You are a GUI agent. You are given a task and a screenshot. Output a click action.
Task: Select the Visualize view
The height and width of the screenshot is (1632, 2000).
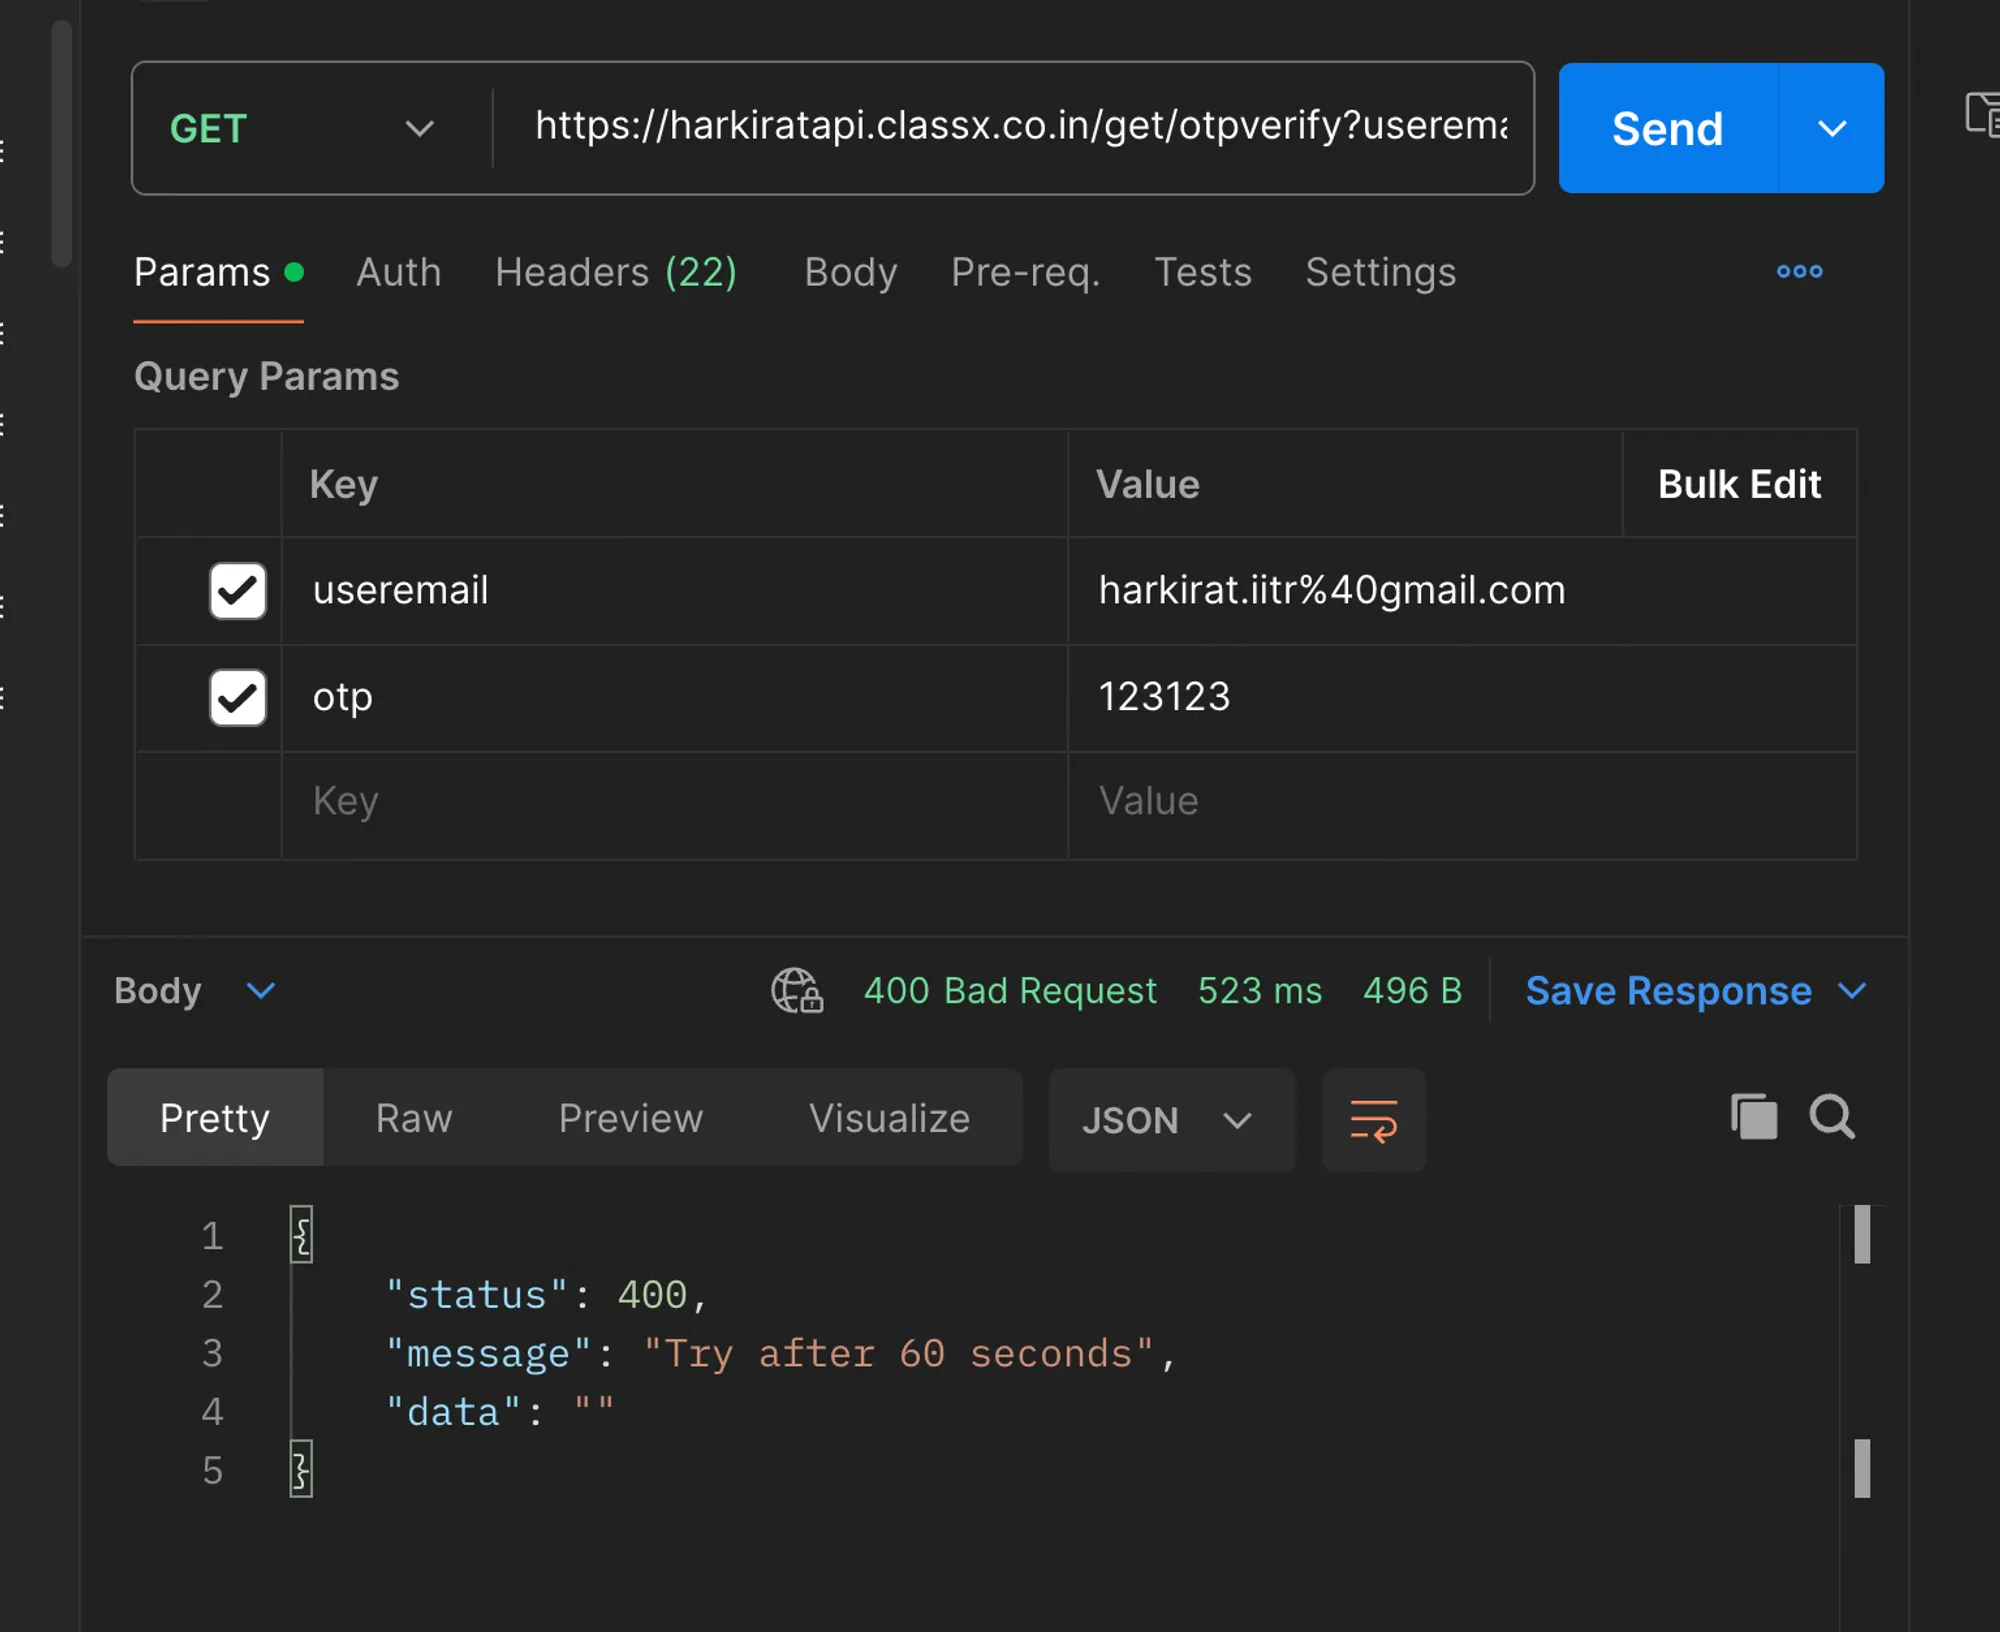[x=889, y=1118]
